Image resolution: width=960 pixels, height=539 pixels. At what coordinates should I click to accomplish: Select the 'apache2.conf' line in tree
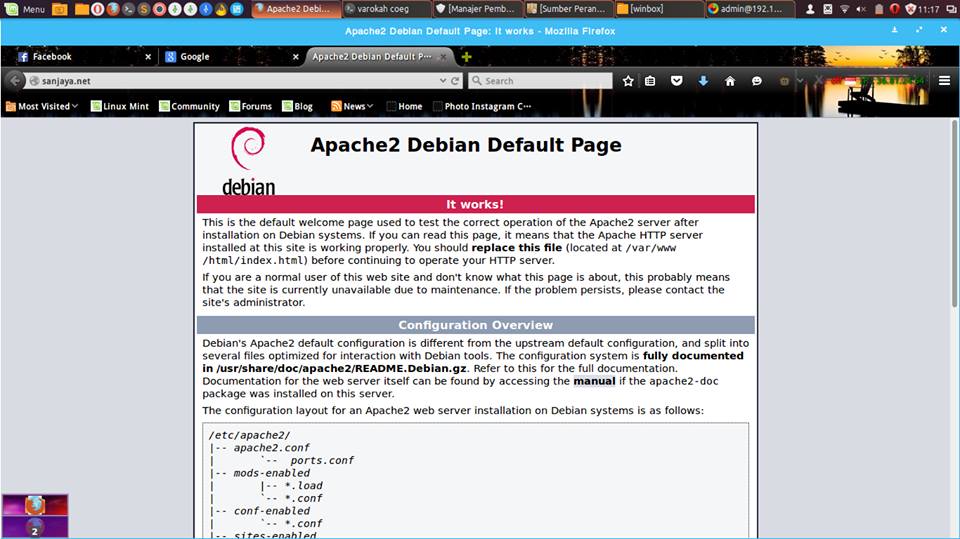click(271, 448)
